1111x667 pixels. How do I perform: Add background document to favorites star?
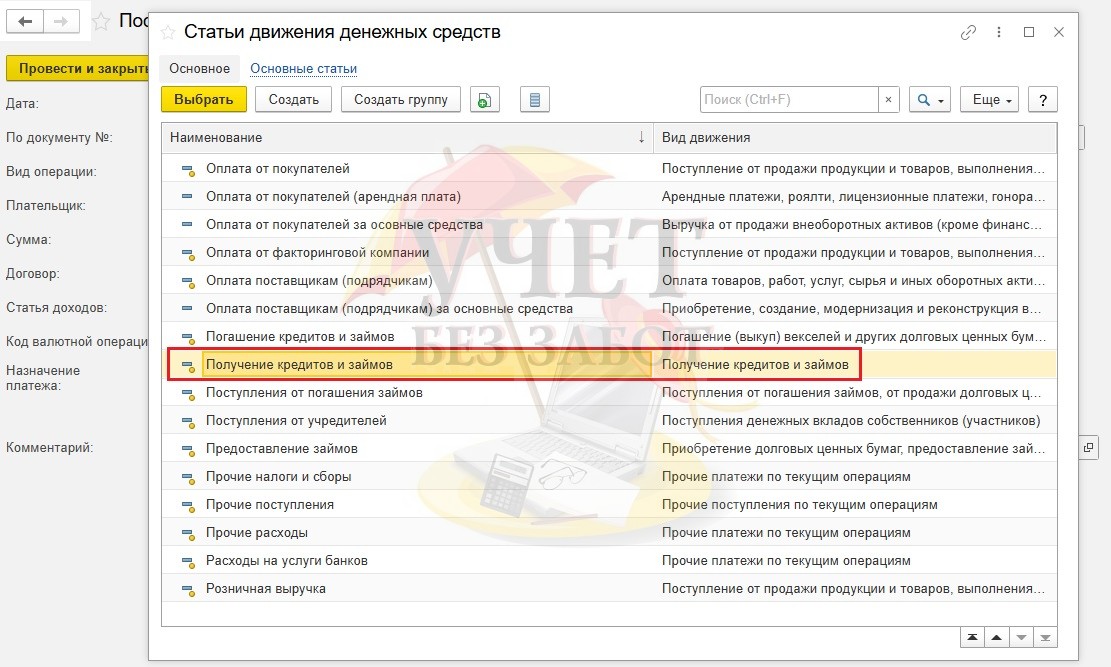click(x=102, y=21)
